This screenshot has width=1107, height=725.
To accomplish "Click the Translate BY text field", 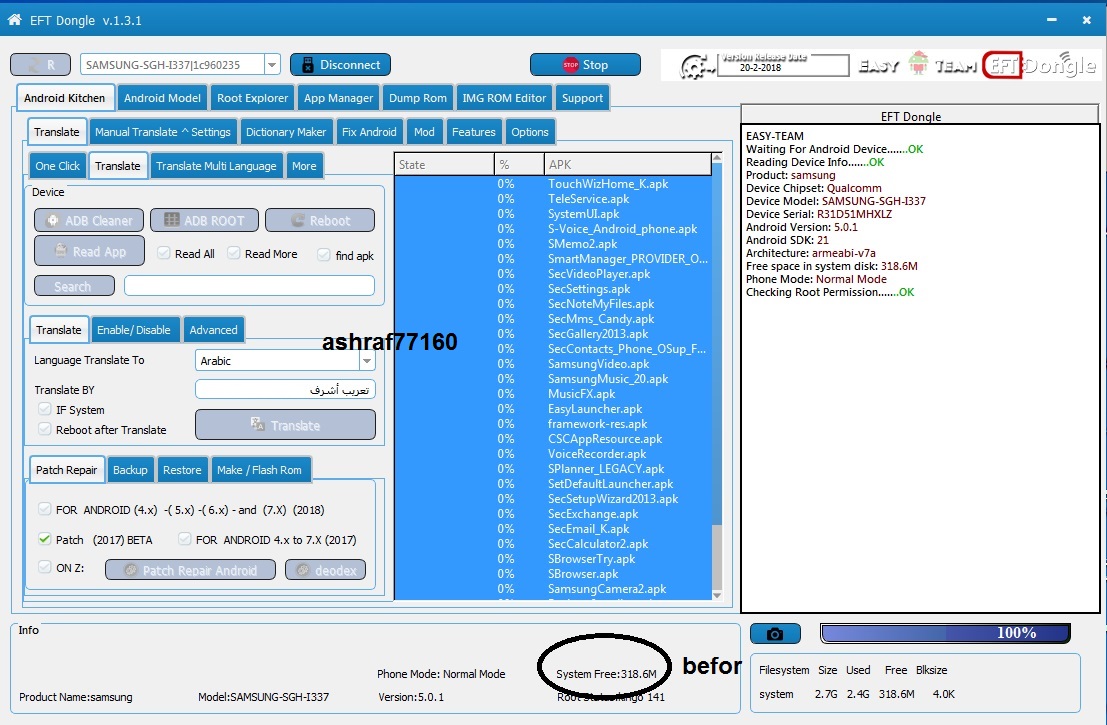I will [285, 390].
